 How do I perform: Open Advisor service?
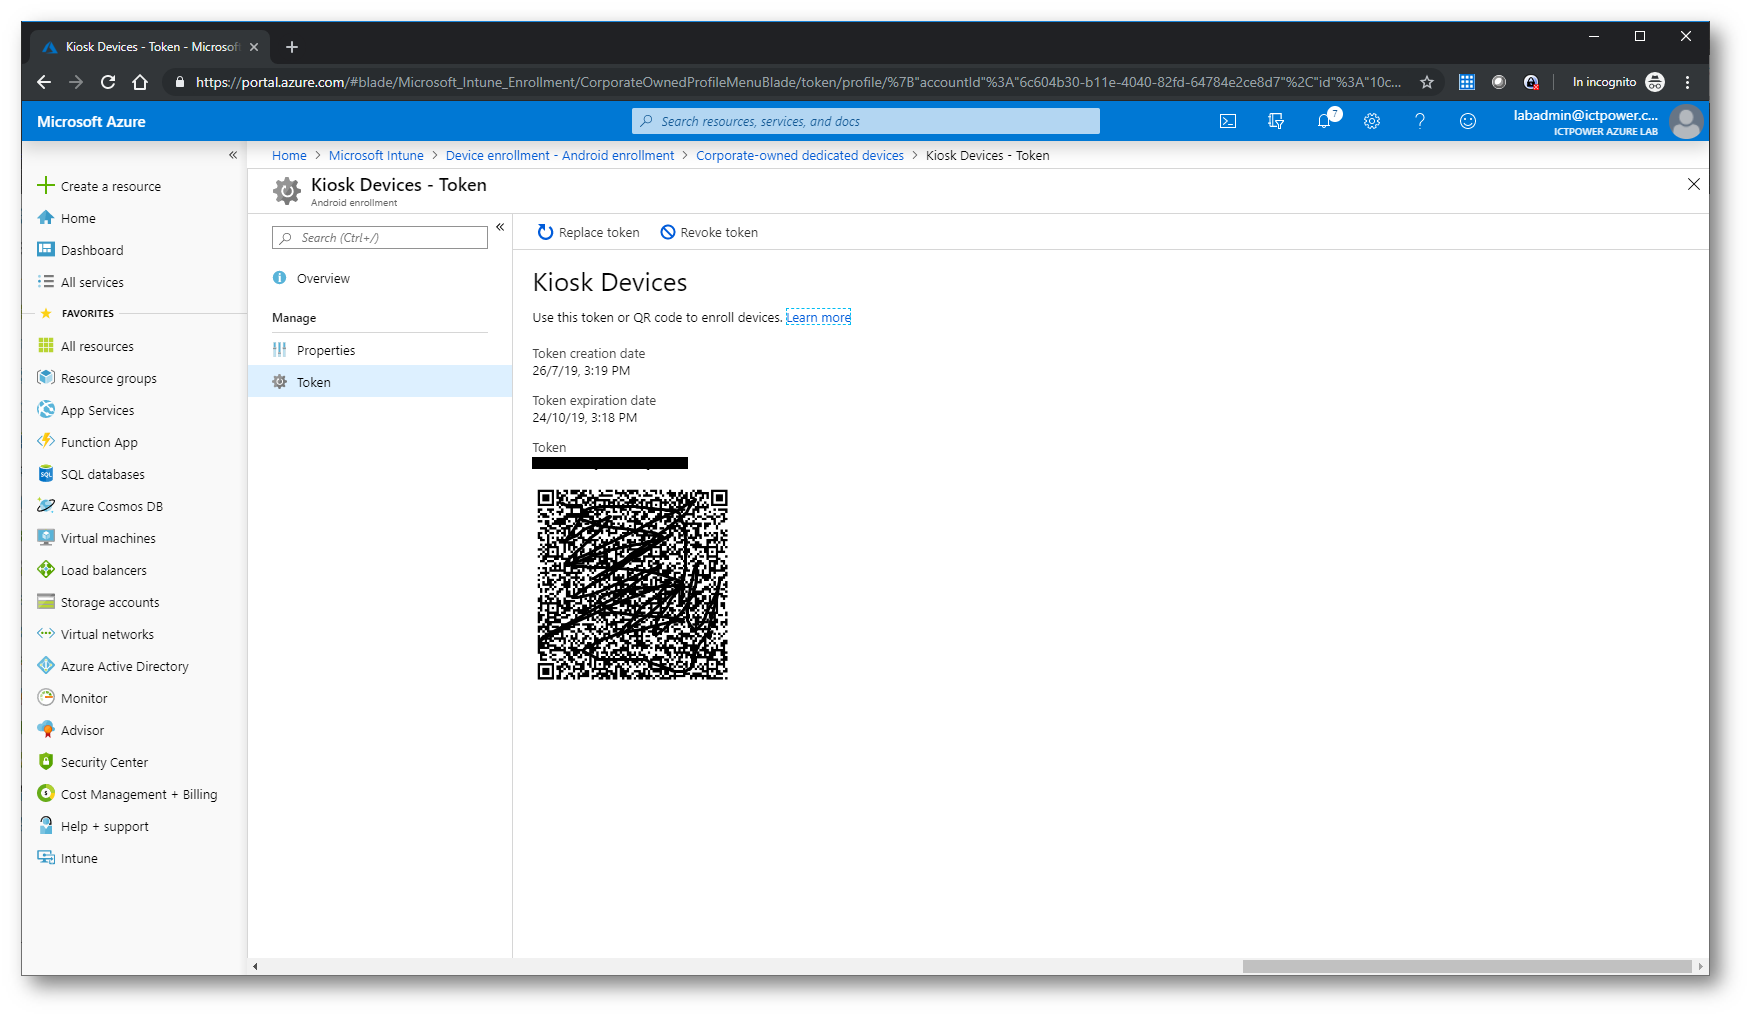(x=82, y=730)
